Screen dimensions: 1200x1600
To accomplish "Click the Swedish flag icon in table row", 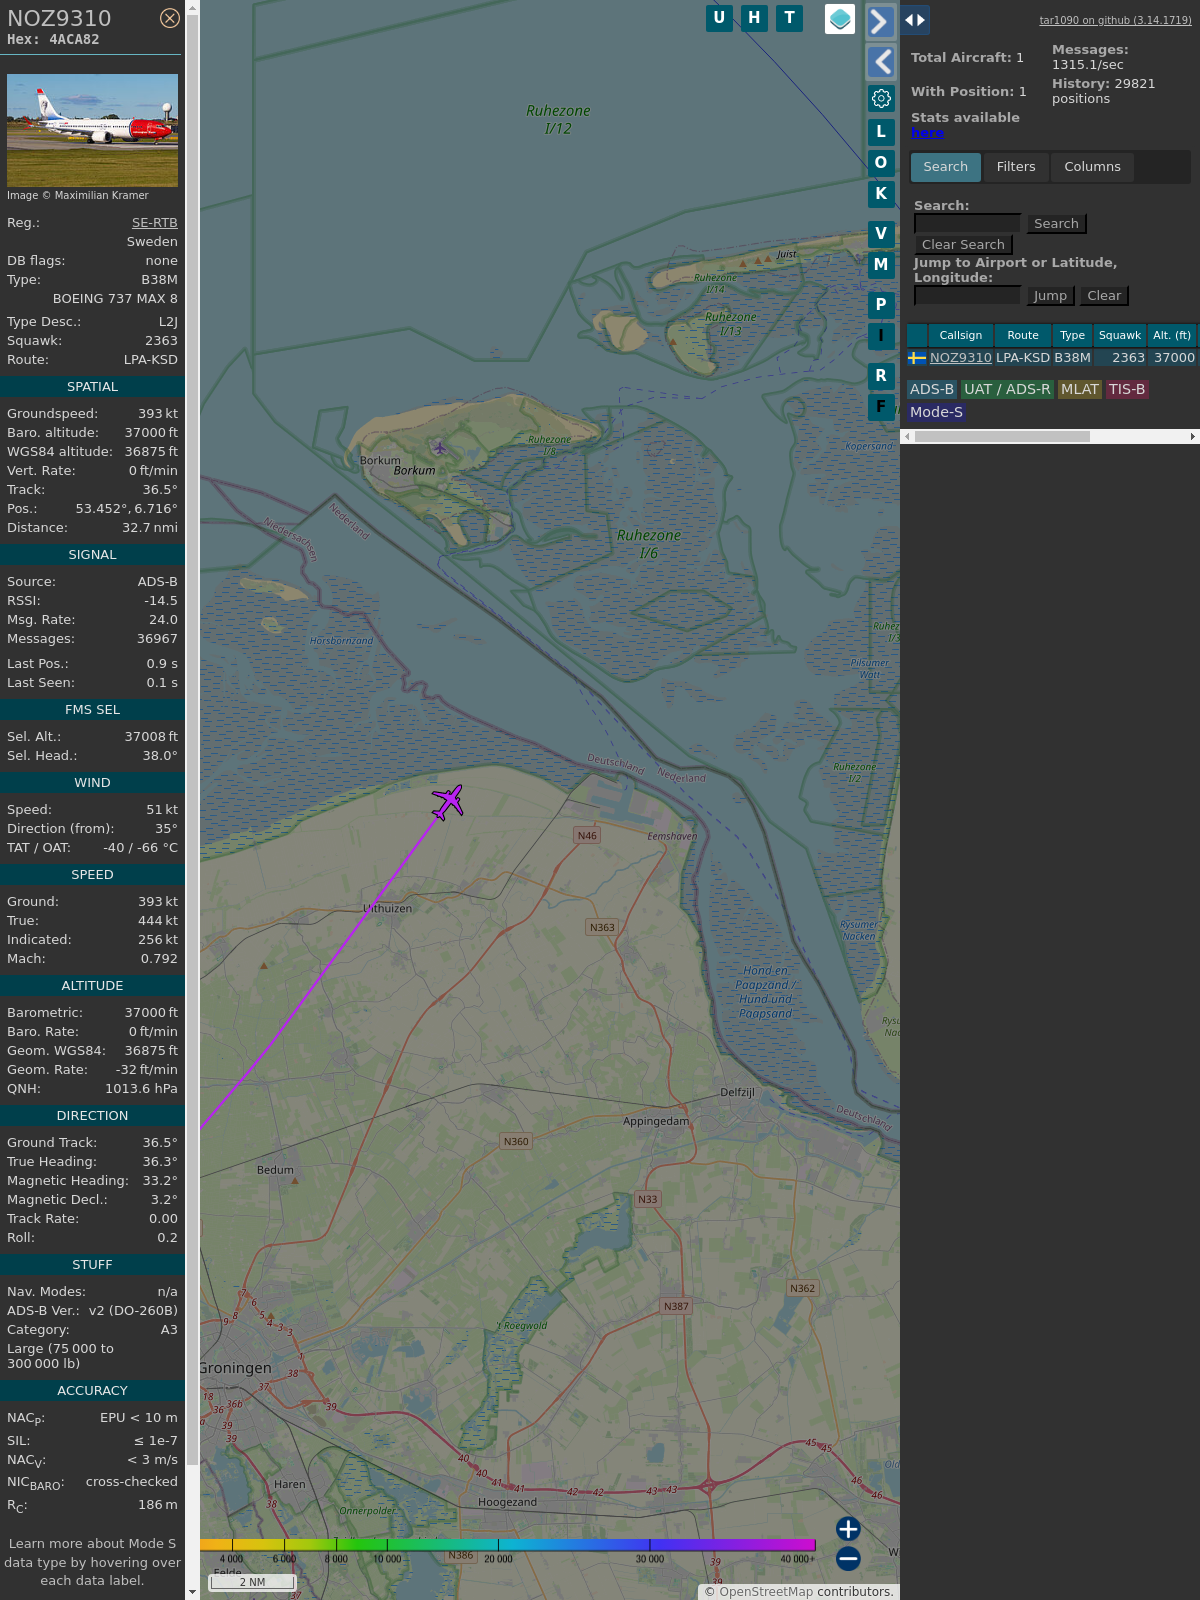I will 917,358.
